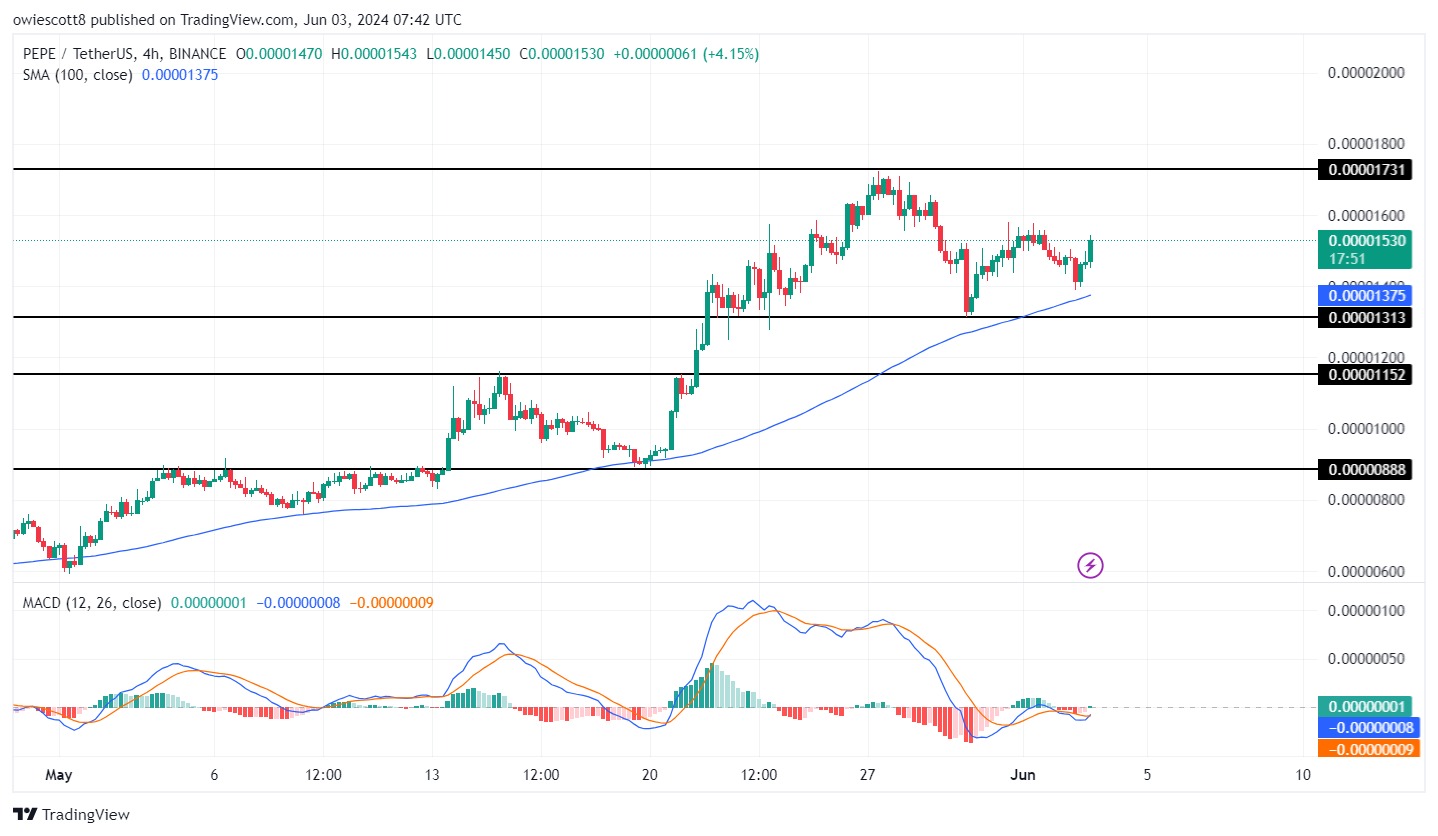1438x836 pixels.
Task: Click the PEPE / TetherUS symbol title
Action: [x=77, y=54]
